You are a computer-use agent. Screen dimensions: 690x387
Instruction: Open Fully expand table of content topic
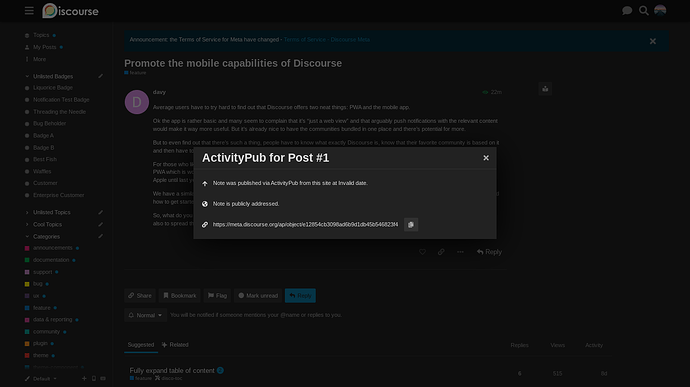click(172, 371)
